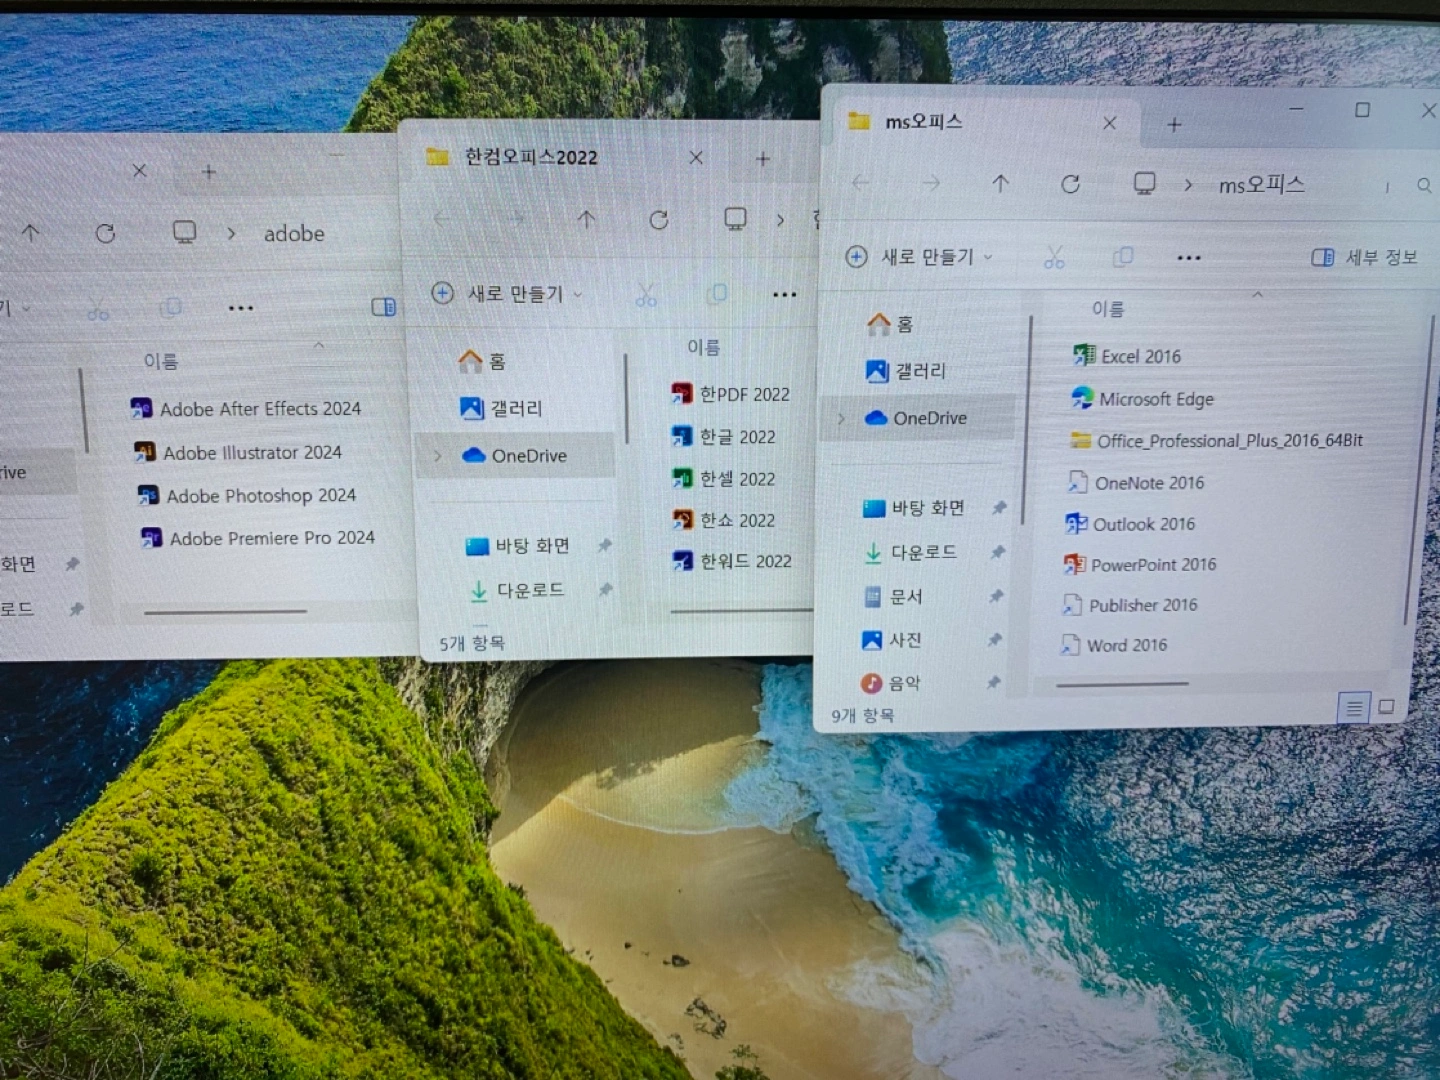Launch Microsoft Edge shortcut
Viewport: 1440px width, 1080px height.
click(x=1142, y=399)
